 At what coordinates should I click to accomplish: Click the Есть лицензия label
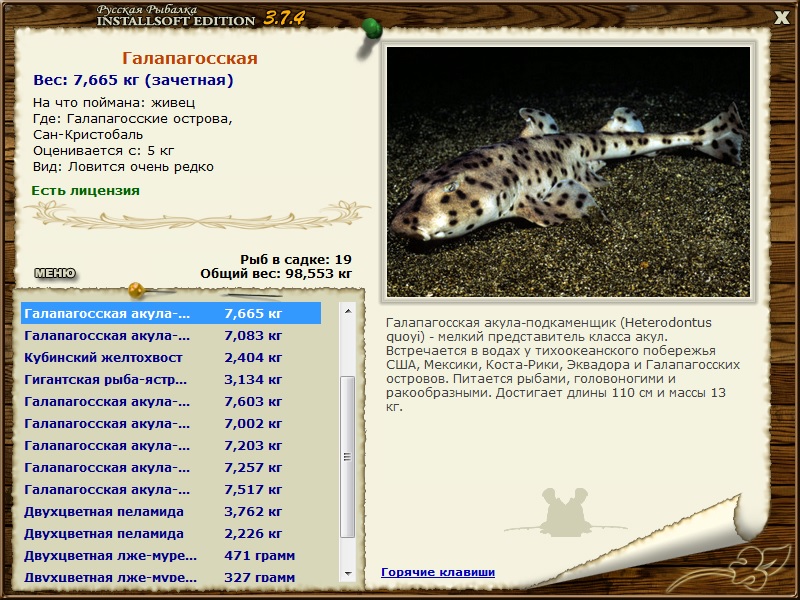[x=86, y=190]
